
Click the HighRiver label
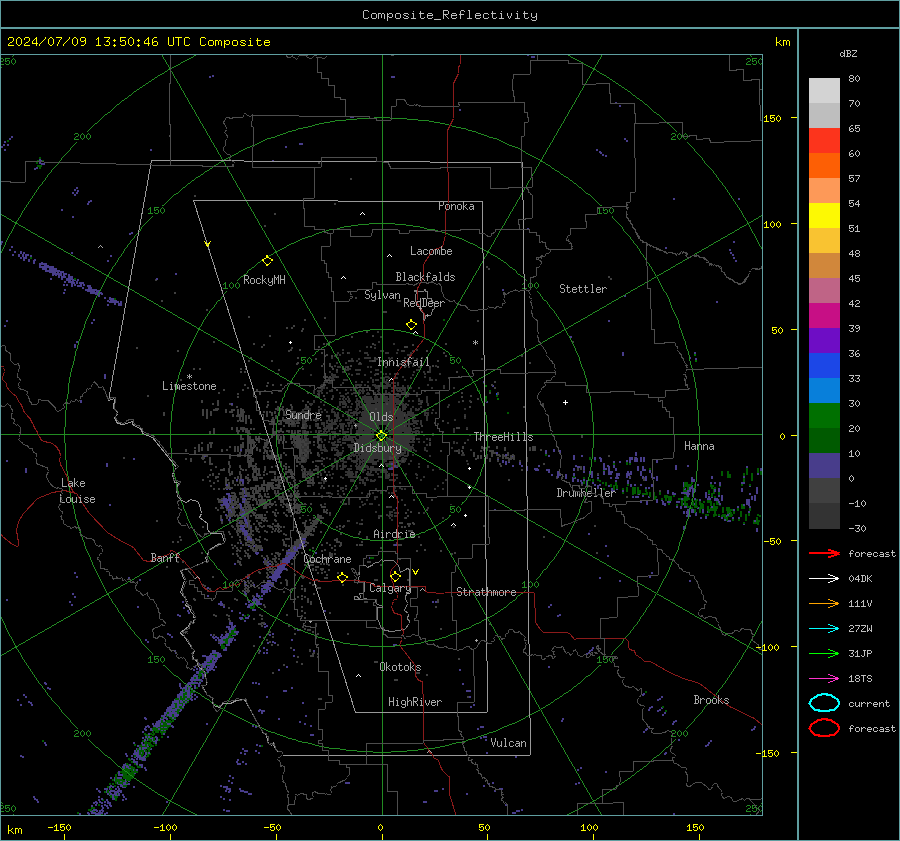415,702
